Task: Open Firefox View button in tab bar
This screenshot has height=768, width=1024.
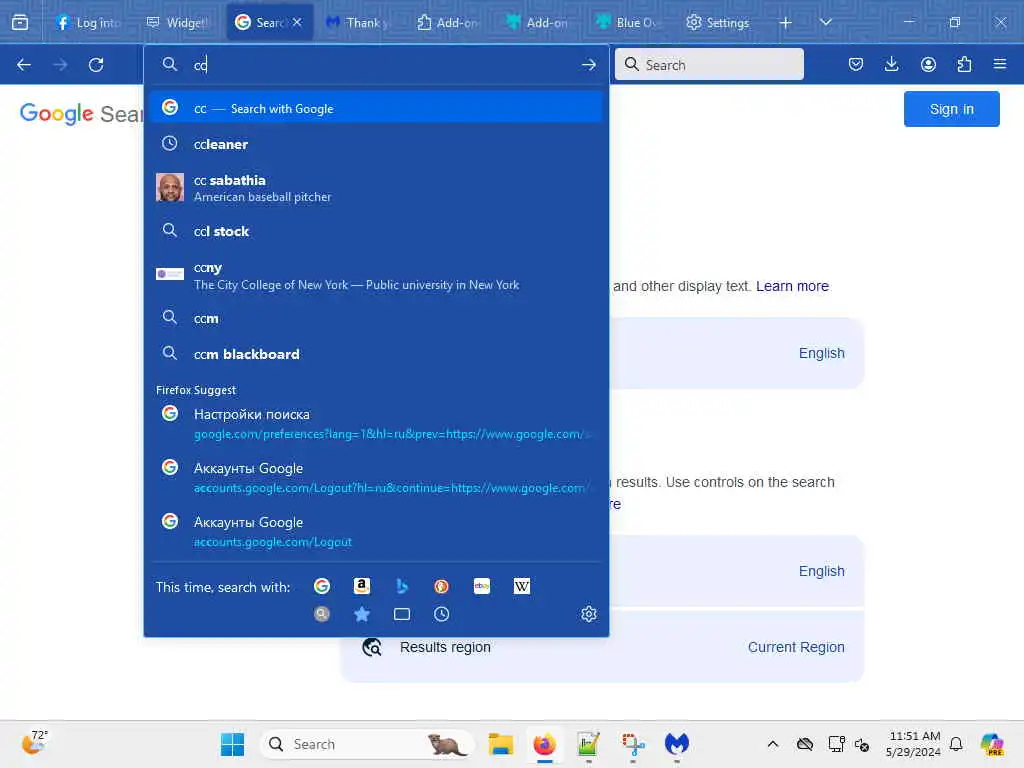Action: pos(20,22)
